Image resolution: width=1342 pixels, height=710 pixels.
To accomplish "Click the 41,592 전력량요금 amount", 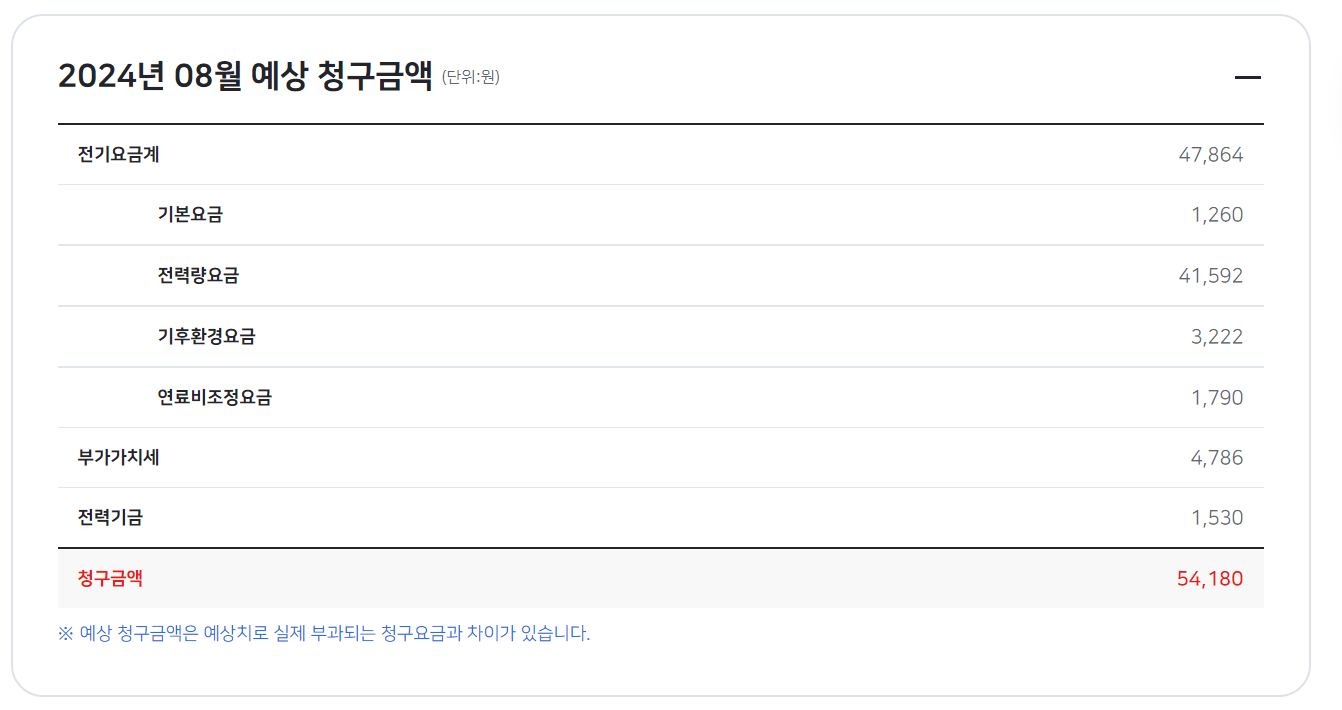I will (1213, 275).
